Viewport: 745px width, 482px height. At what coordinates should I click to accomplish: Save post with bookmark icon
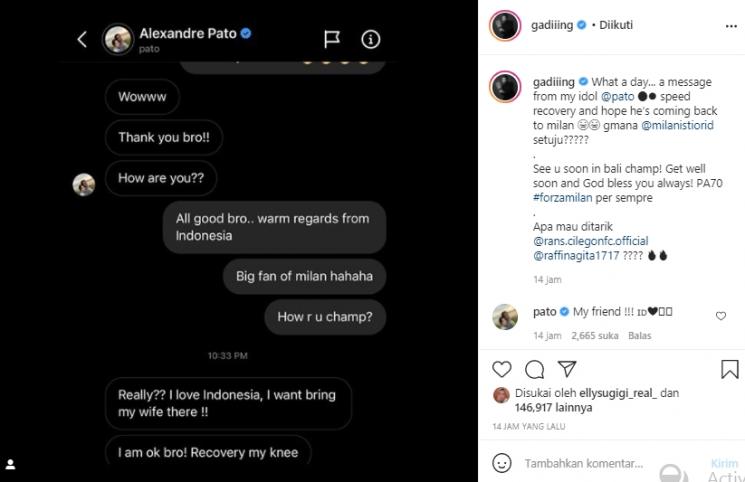(x=730, y=369)
